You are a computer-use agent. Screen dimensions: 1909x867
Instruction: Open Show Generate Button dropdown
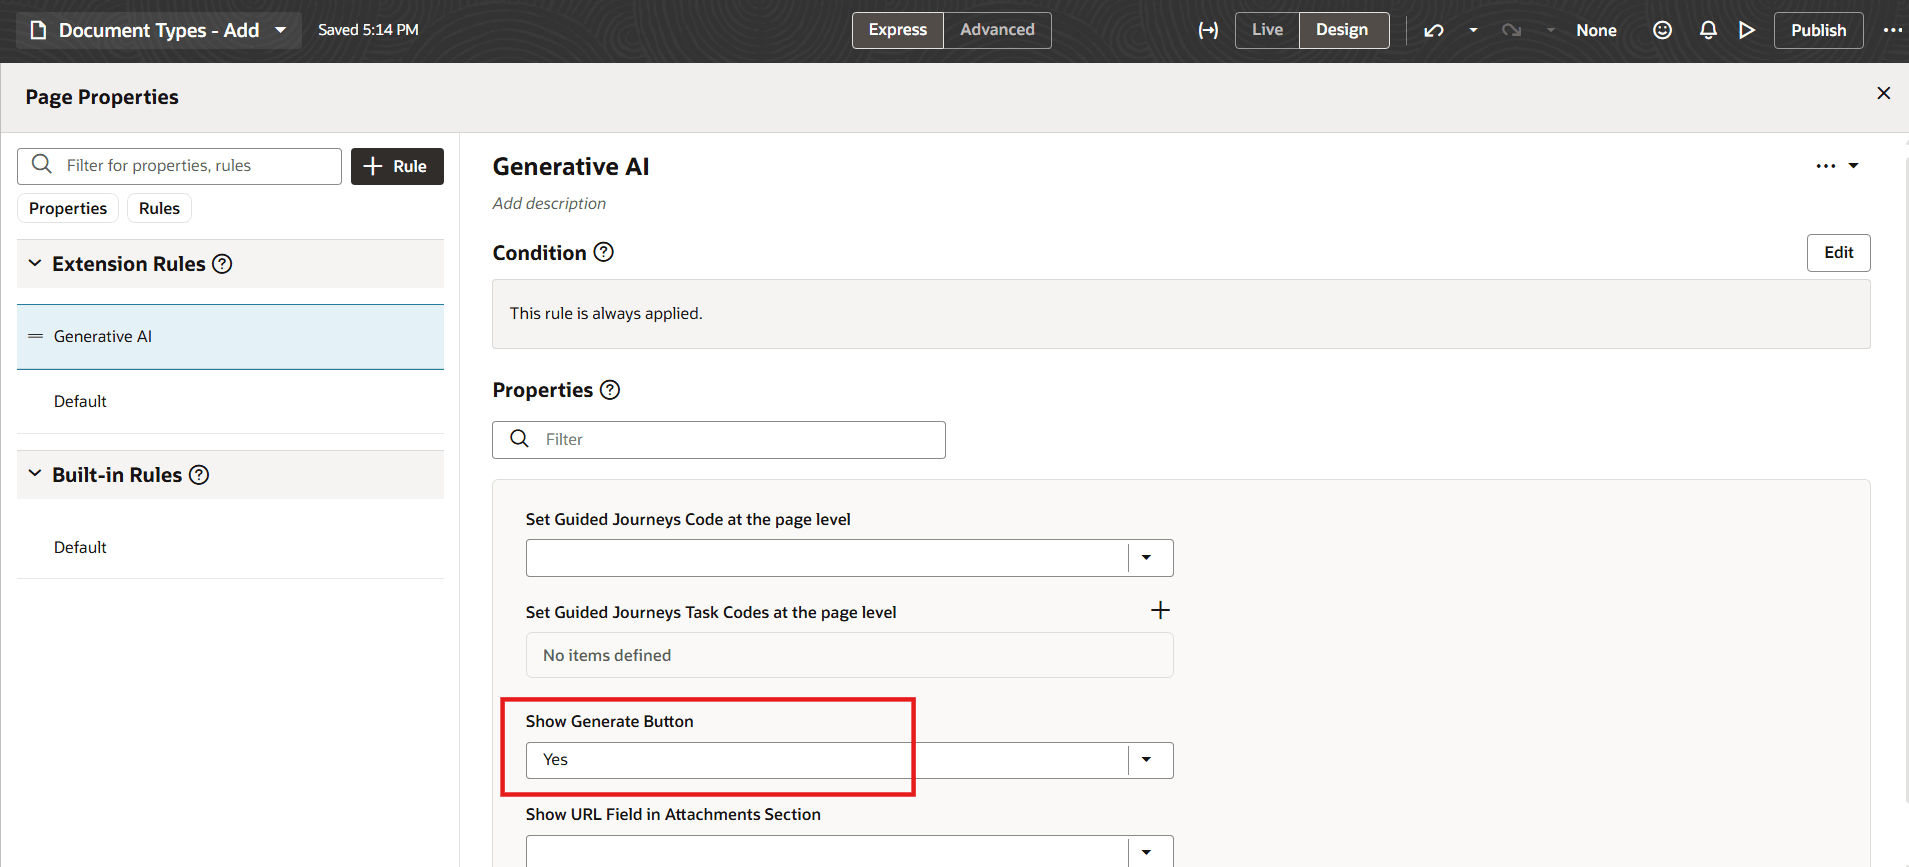1147,760
